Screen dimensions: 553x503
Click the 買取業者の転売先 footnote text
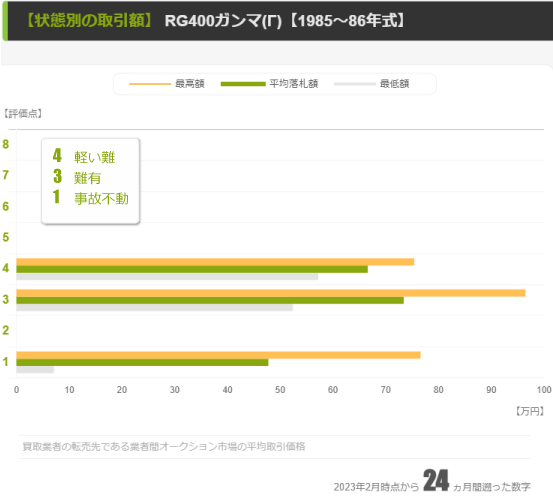[164, 447]
